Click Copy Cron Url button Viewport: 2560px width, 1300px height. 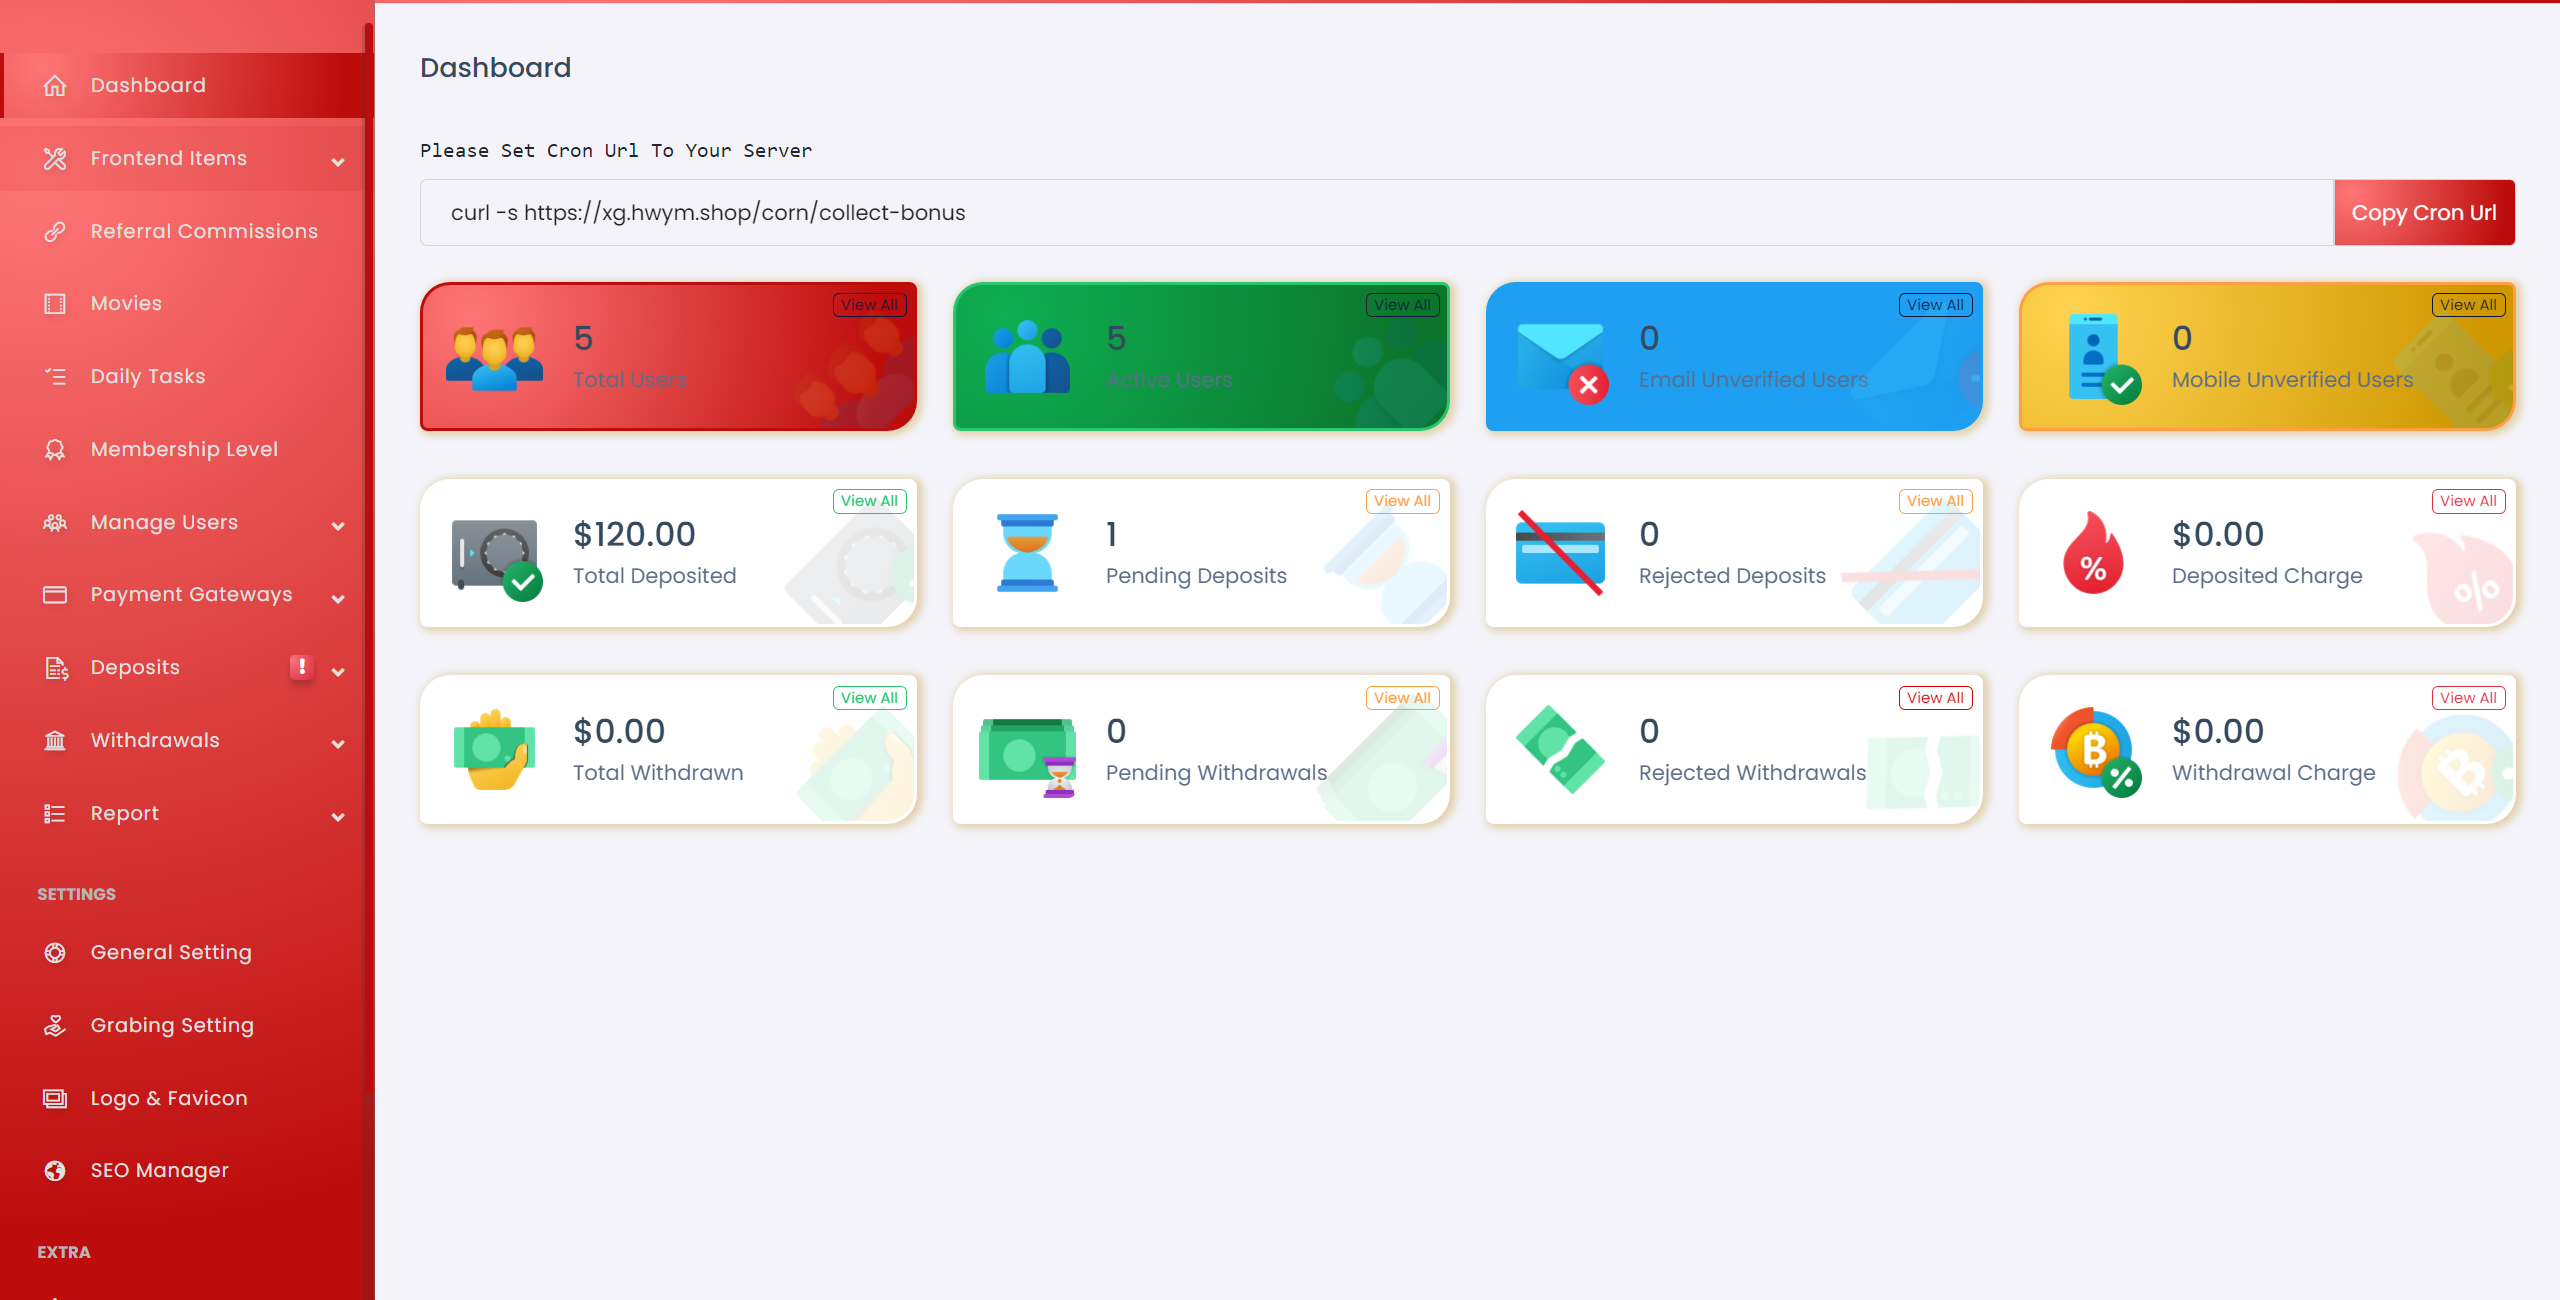pos(2426,212)
